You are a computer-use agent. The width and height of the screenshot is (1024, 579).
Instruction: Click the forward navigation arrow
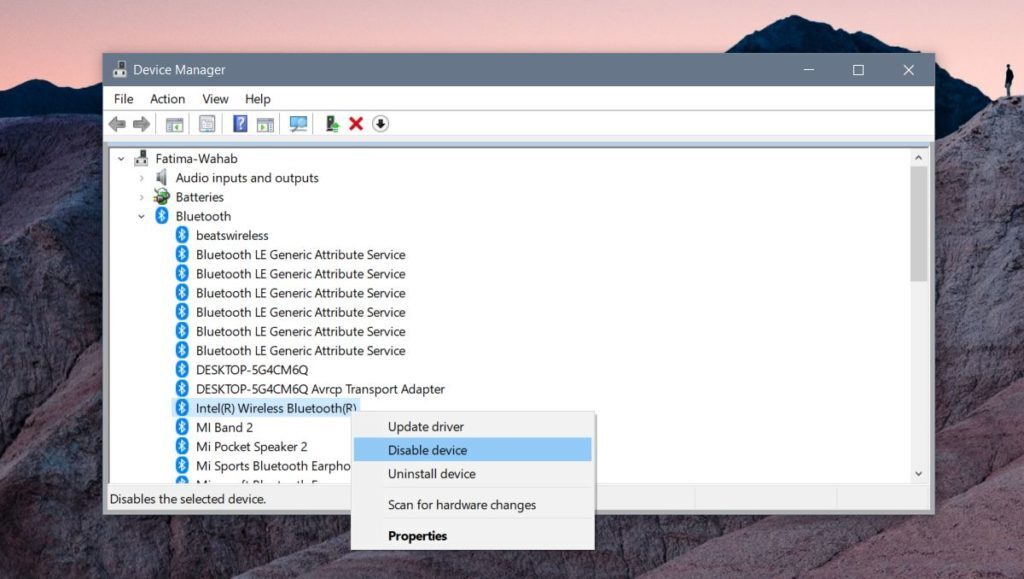(x=143, y=123)
